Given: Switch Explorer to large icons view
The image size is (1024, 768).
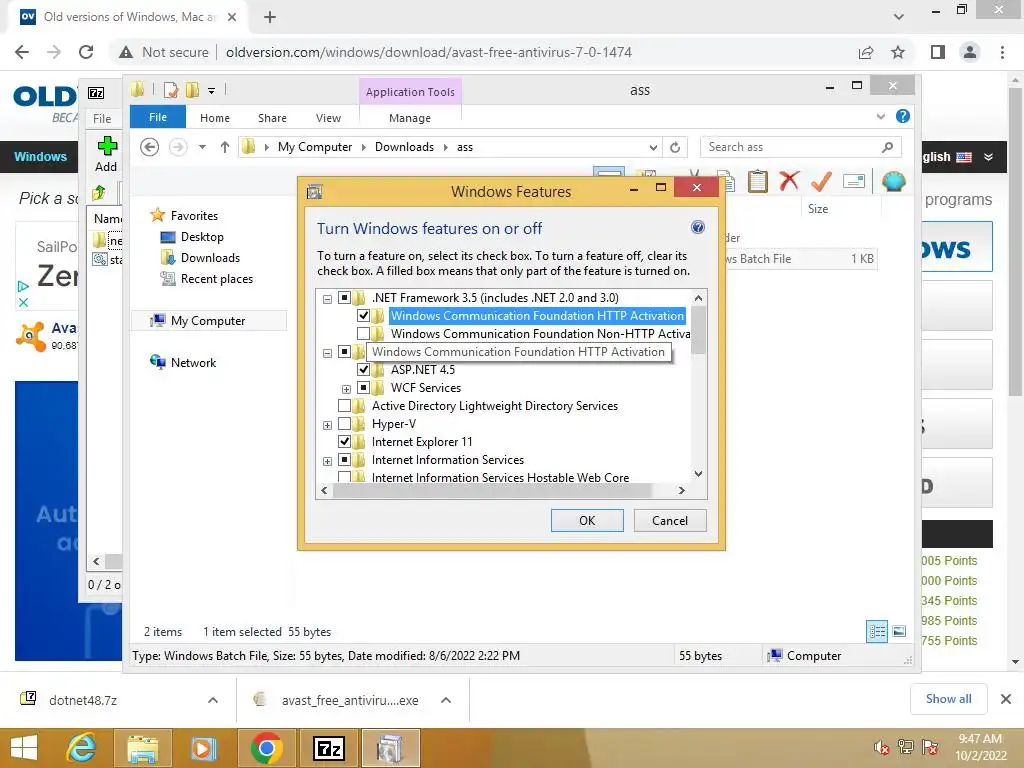Looking at the screenshot, I should [899, 632].
